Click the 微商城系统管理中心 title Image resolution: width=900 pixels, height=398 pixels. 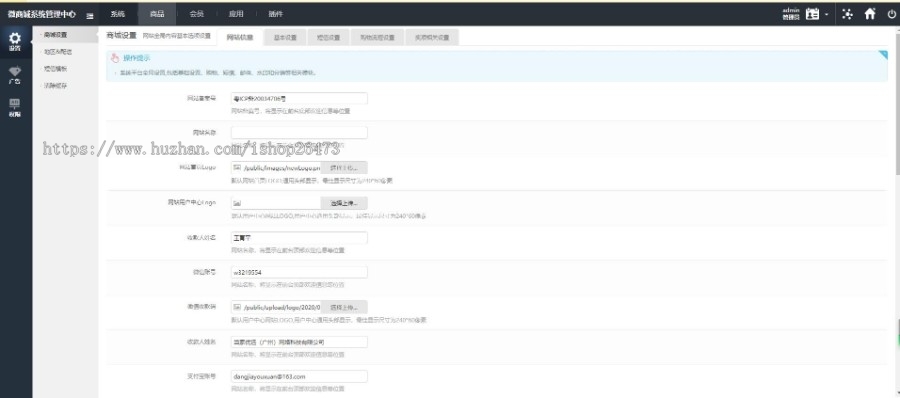pos(41,14)
